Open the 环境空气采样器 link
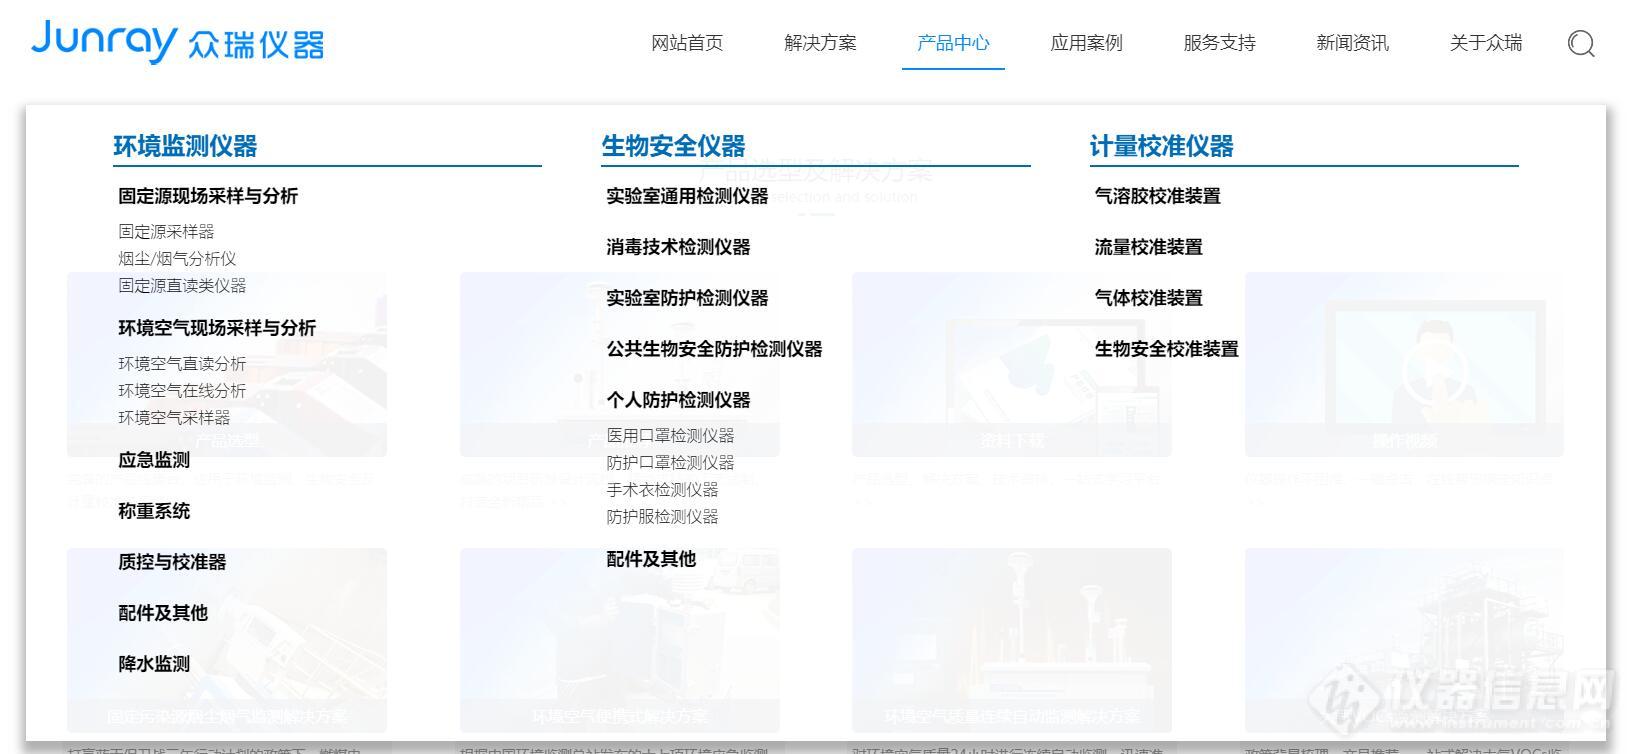 174,417
